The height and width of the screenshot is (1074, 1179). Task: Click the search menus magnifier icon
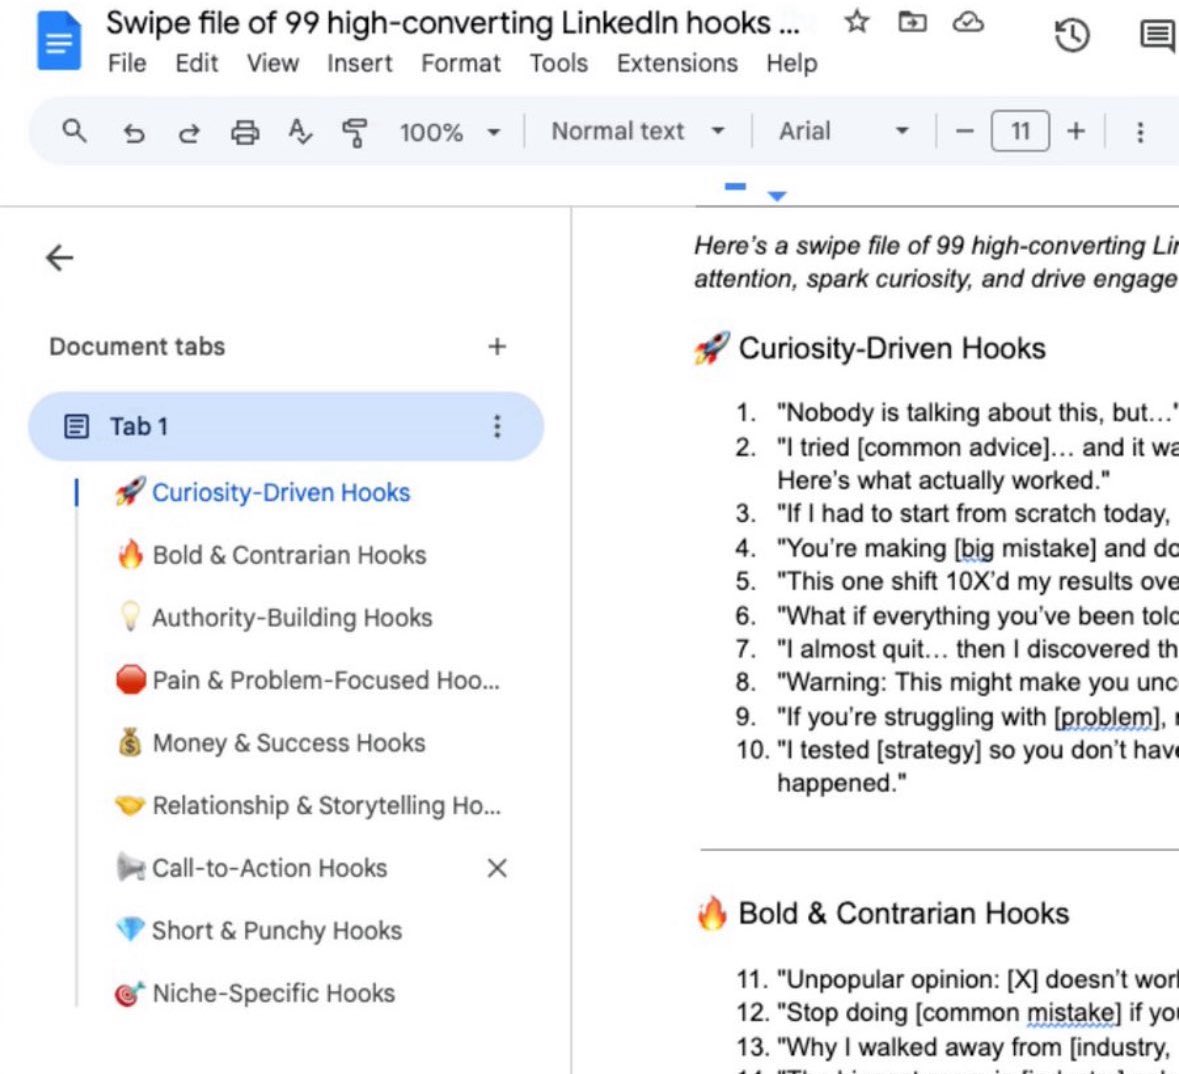(74, 131)
